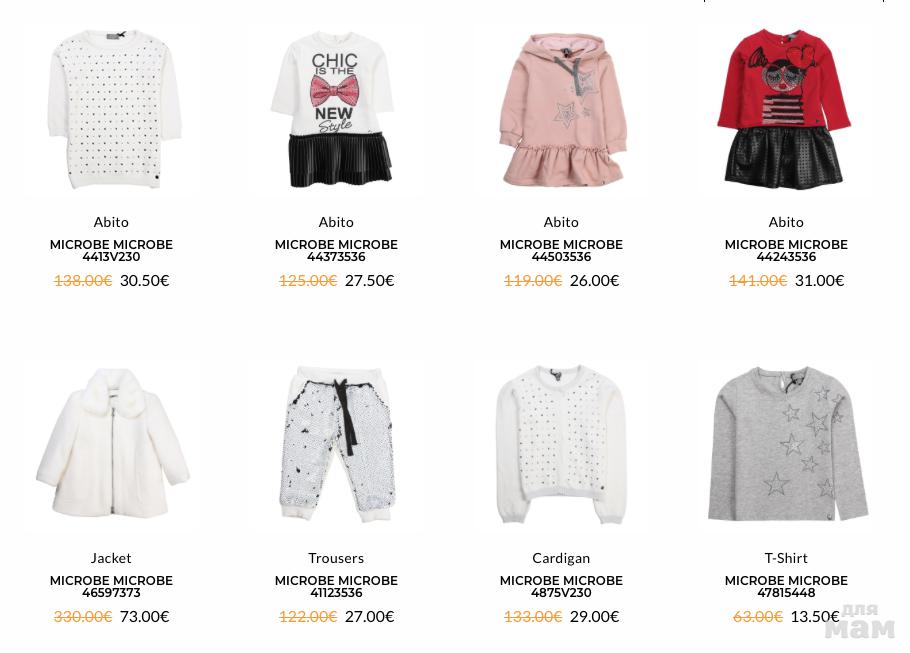Click the Jacket category label
Screen dimensions: 910x653
111,558
